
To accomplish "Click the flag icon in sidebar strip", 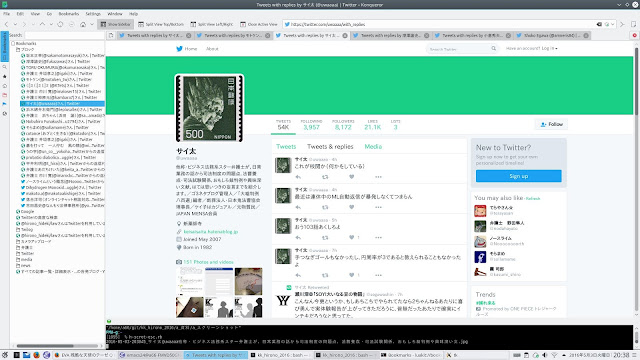I will point(4,104).
